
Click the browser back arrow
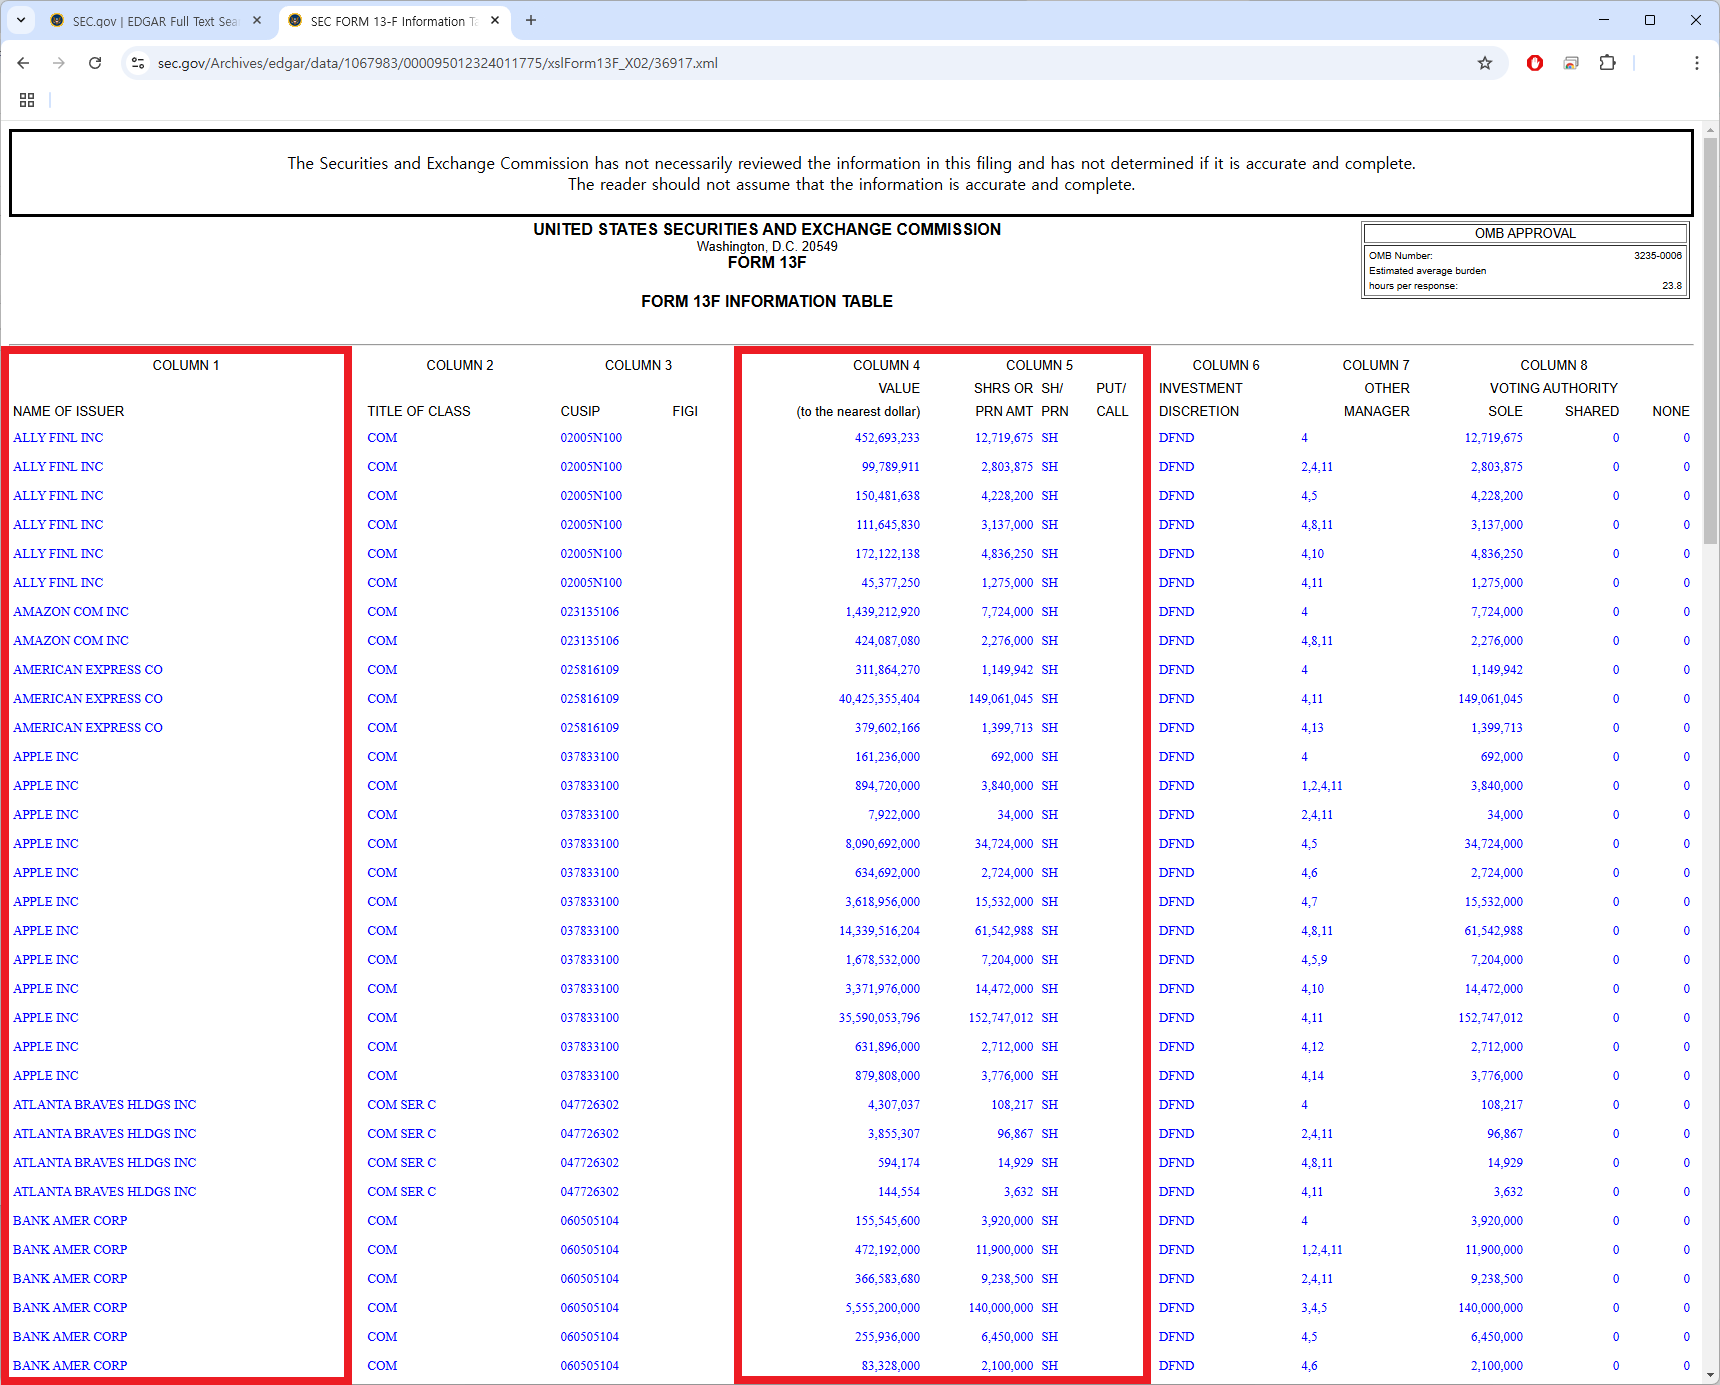point(23,63)
